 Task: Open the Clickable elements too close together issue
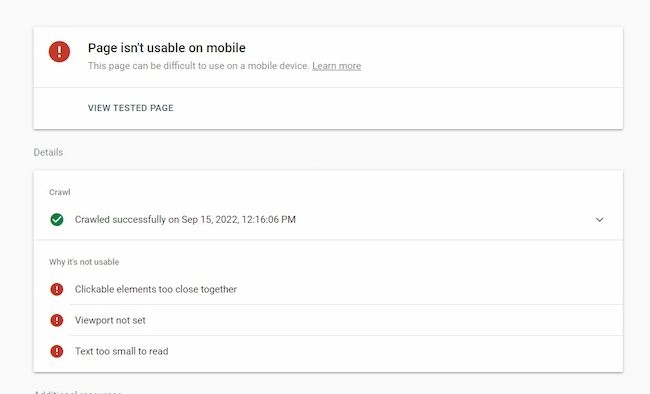(328, 289)
